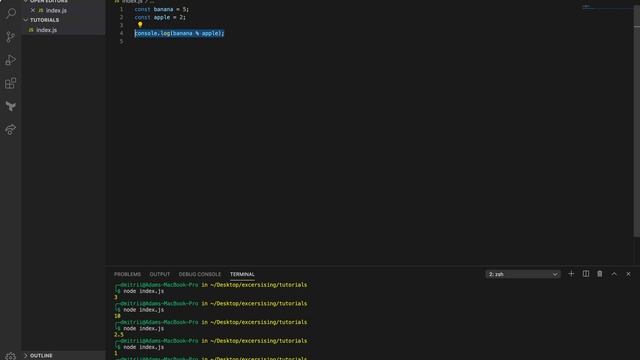
Task: Click the editor minimap
Action: click(x=607, y=7)
